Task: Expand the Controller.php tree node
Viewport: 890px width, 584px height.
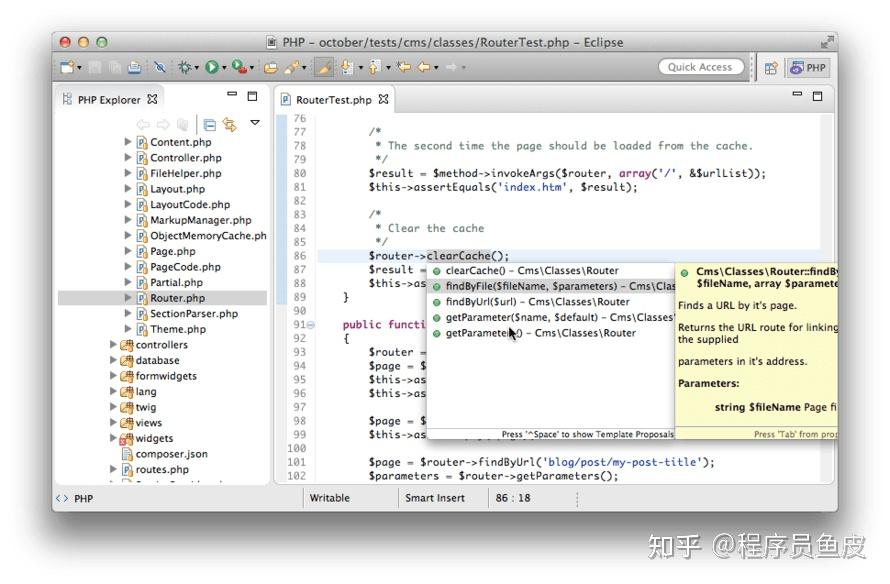Action: pos(128,157)
